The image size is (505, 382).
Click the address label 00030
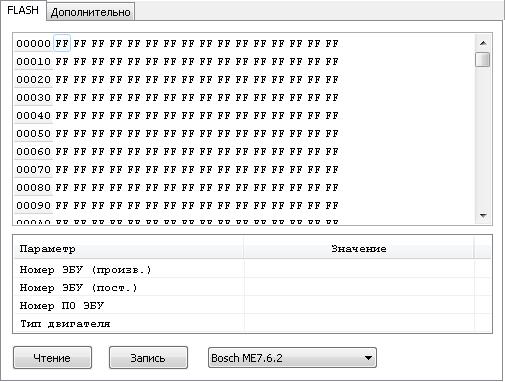33,98
